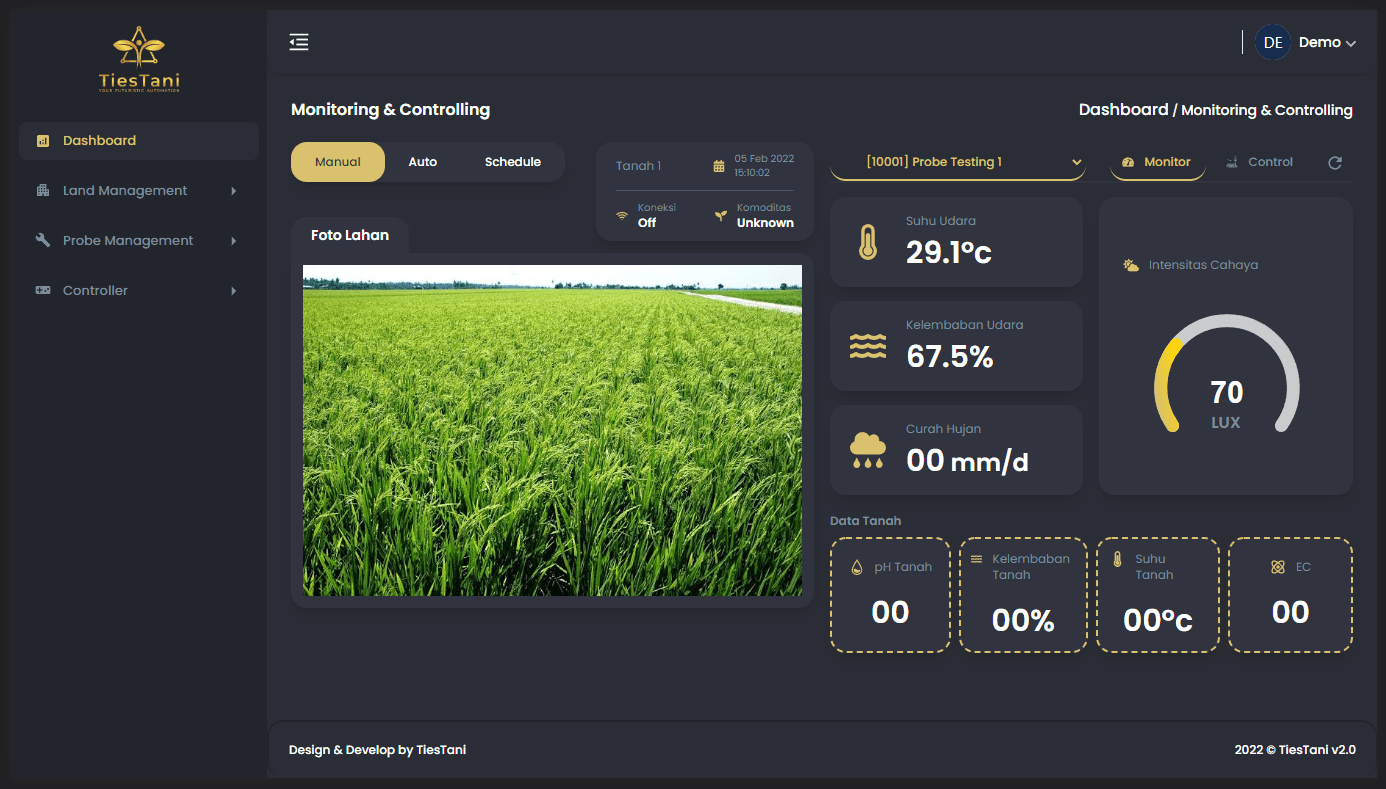1386x789 pixels.
Task: Click the thermometer icon for Suhu Udara
Action: click(x=867, y=242)
